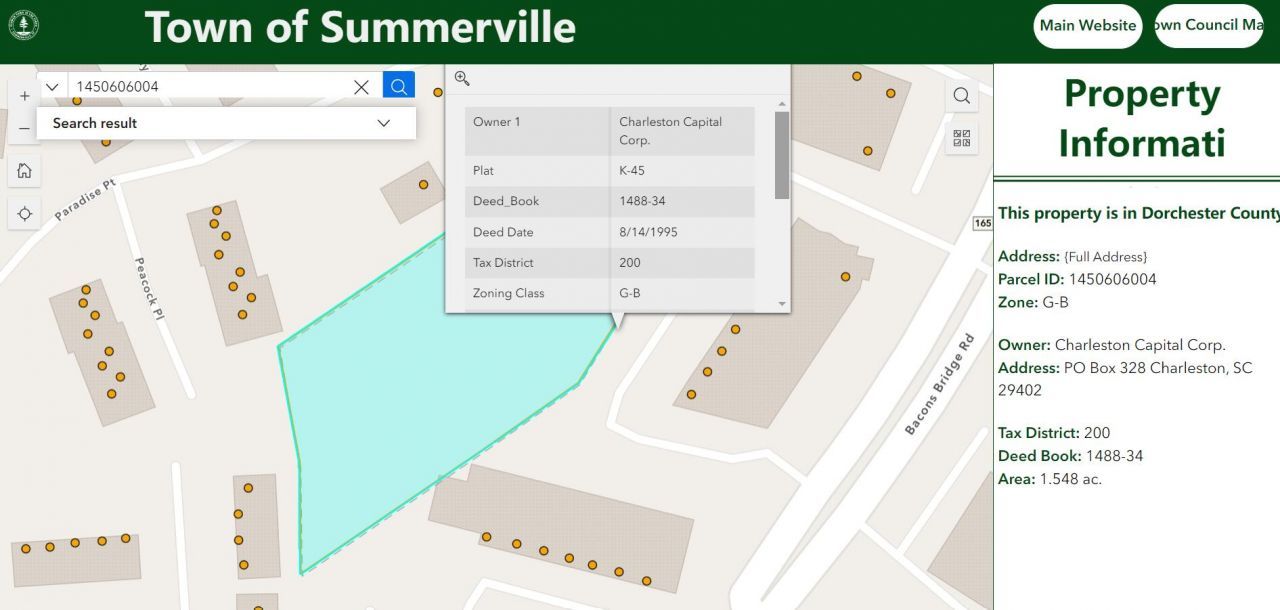Open the Main Website link
The height and width of the screenshot is (610, 1280).
click(x=1087, y=26)
